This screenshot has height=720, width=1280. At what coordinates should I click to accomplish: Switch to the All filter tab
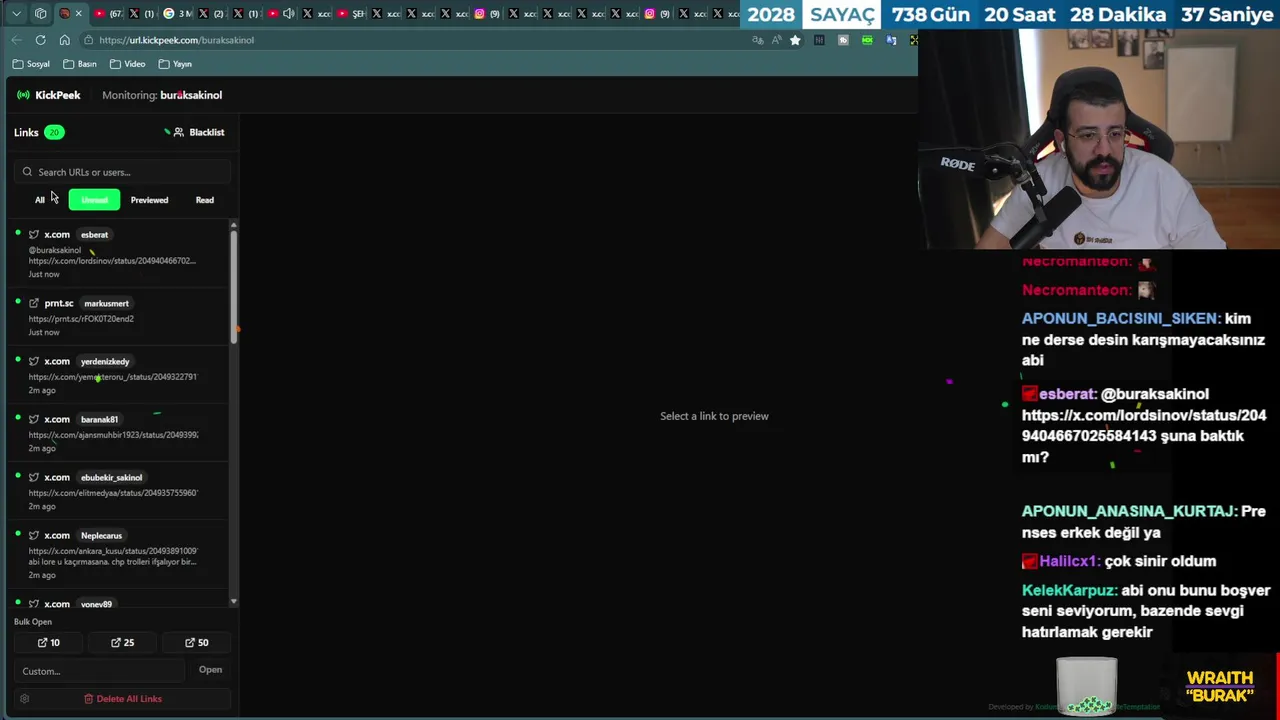pyautogui.click(x=40, y=200)
